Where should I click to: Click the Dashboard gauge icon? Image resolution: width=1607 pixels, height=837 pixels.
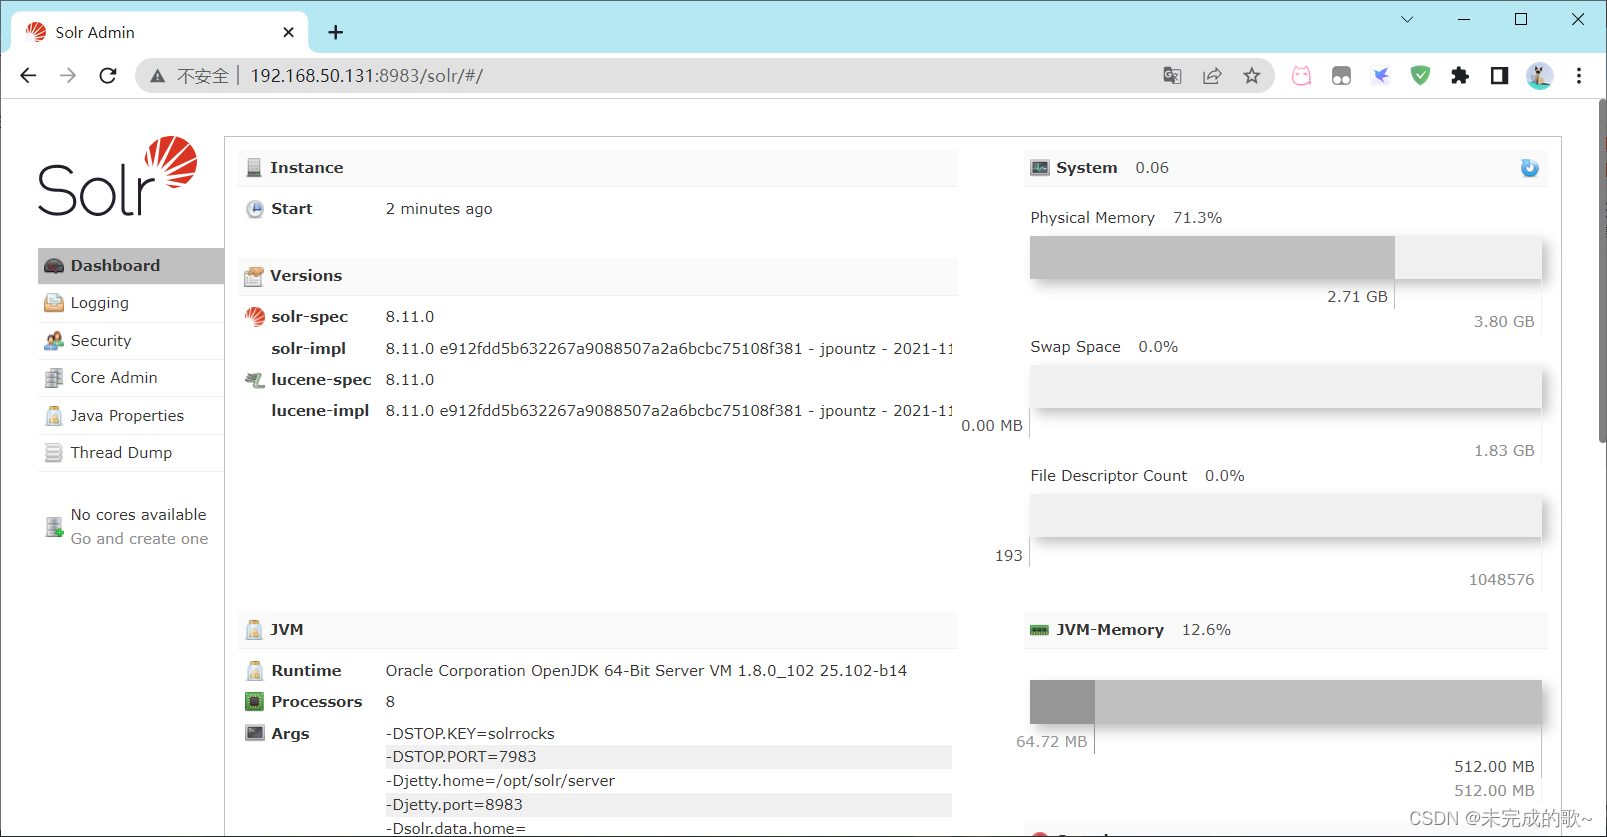click(54, 266)
